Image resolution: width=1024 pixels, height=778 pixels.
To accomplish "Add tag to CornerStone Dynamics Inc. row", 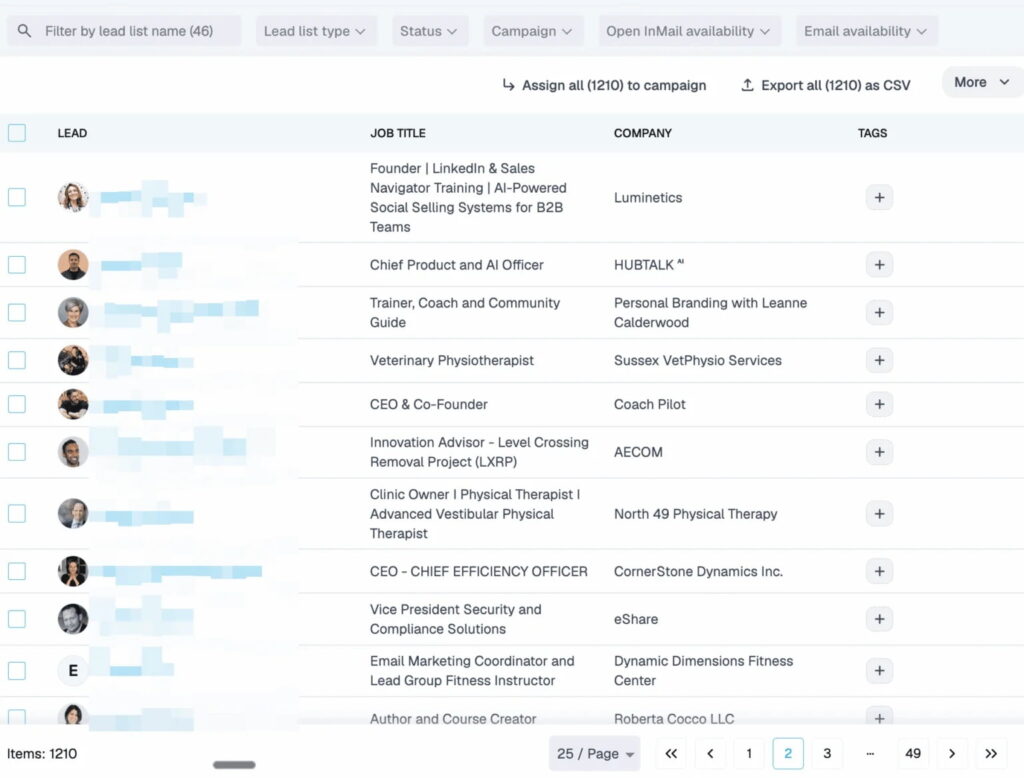I will click(x=879, y=571).
